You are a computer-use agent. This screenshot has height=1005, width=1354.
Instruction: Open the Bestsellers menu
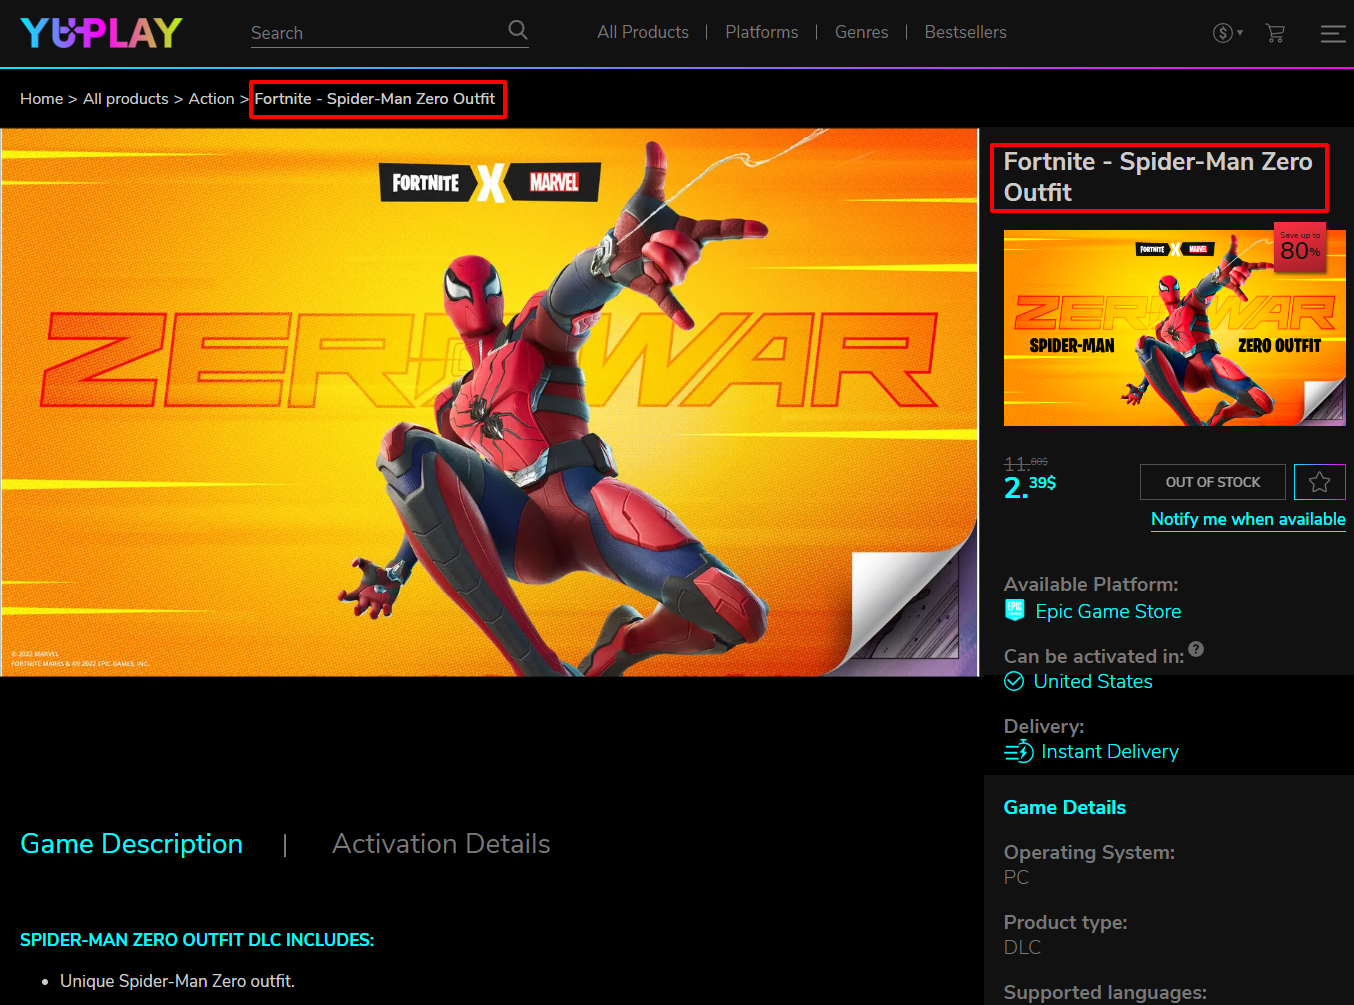tap(966, 32)
